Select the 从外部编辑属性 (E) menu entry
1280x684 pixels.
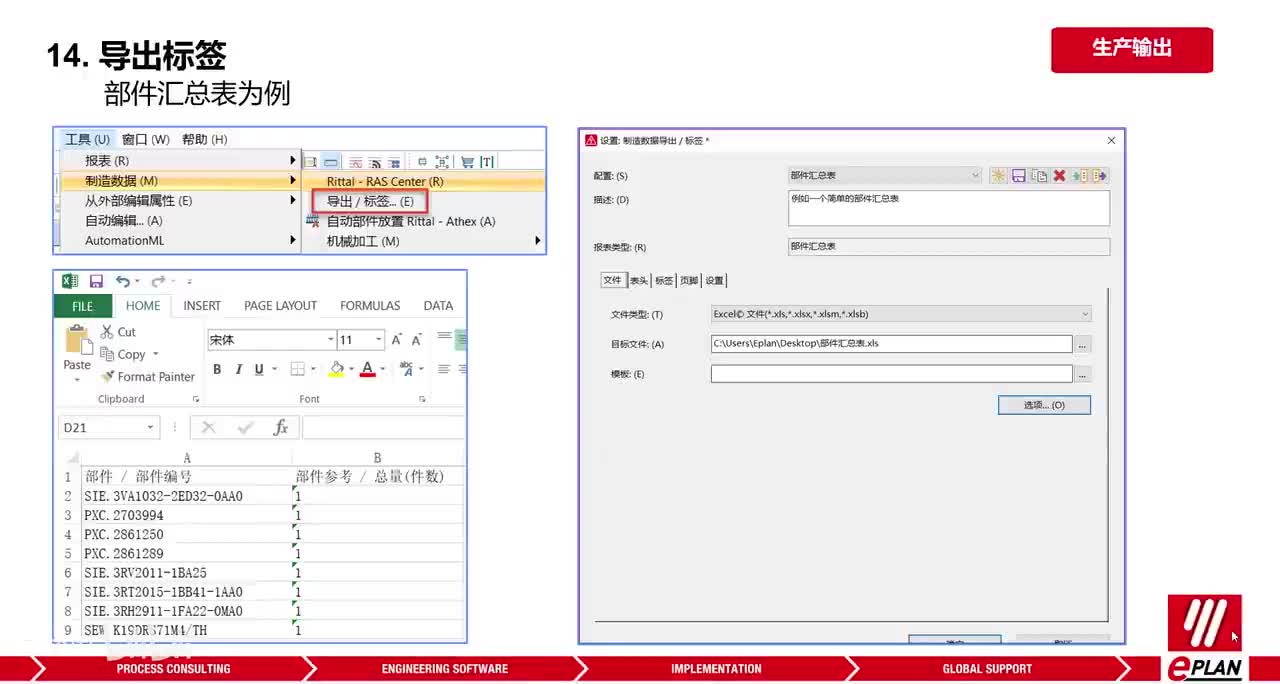point(180,201)
